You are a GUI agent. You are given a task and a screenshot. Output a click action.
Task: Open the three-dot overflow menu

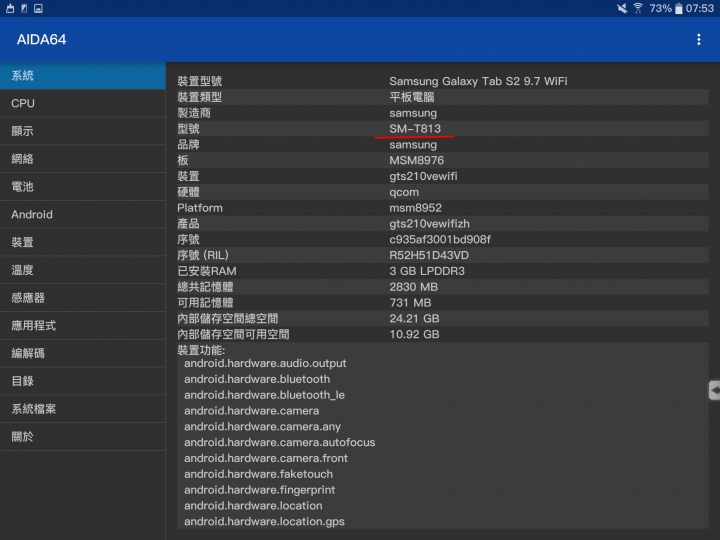coord(698,39)
